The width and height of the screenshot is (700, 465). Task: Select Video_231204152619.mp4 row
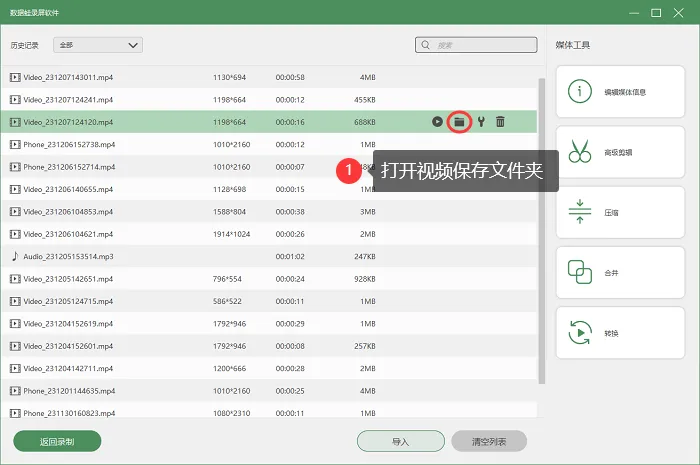tap(269, 324)
